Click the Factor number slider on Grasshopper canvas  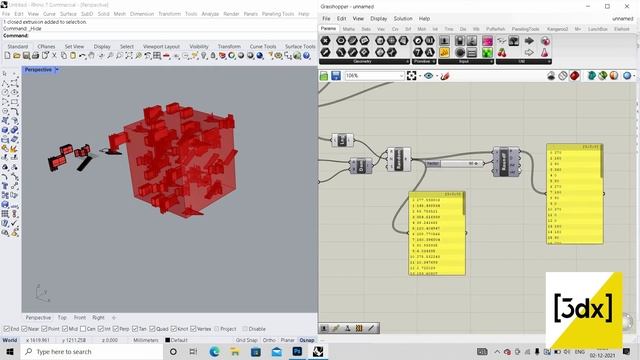[x=454, y=164]
